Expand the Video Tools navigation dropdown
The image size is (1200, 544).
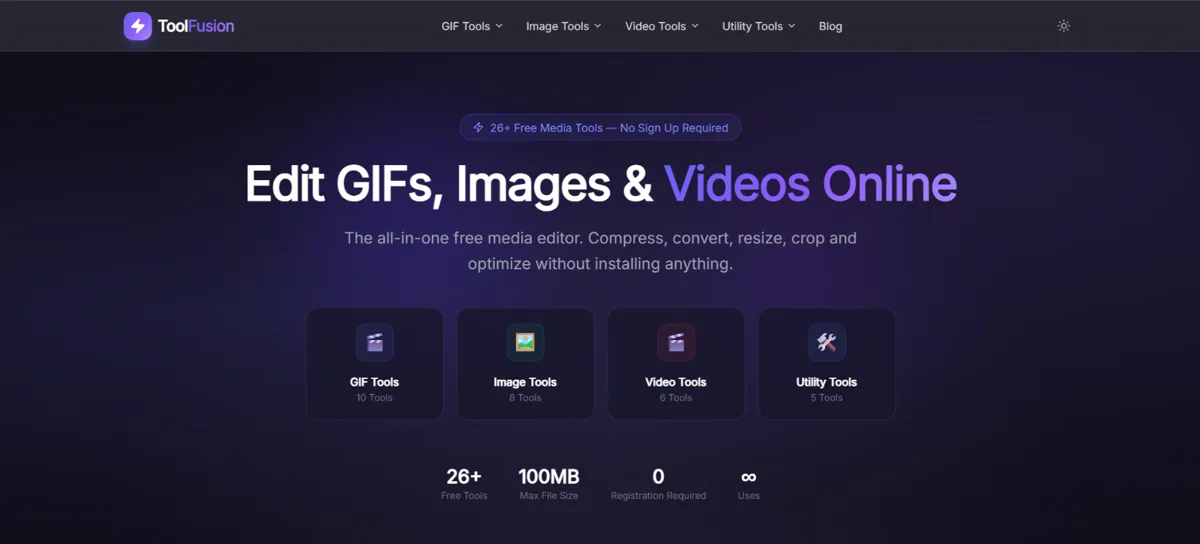point(662,26)
